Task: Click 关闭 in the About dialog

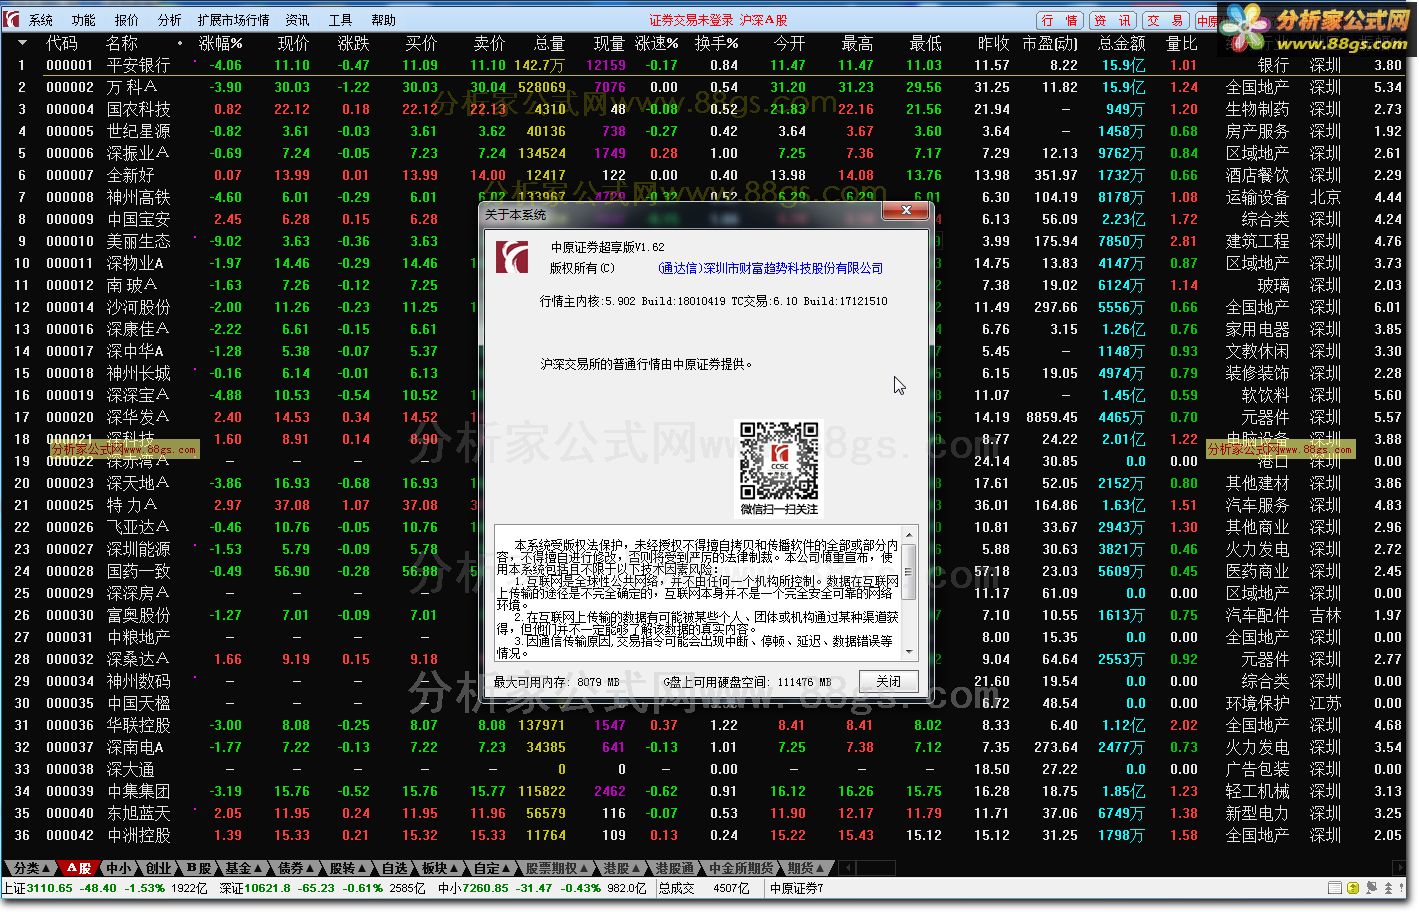Action: (x=888, y=681)
